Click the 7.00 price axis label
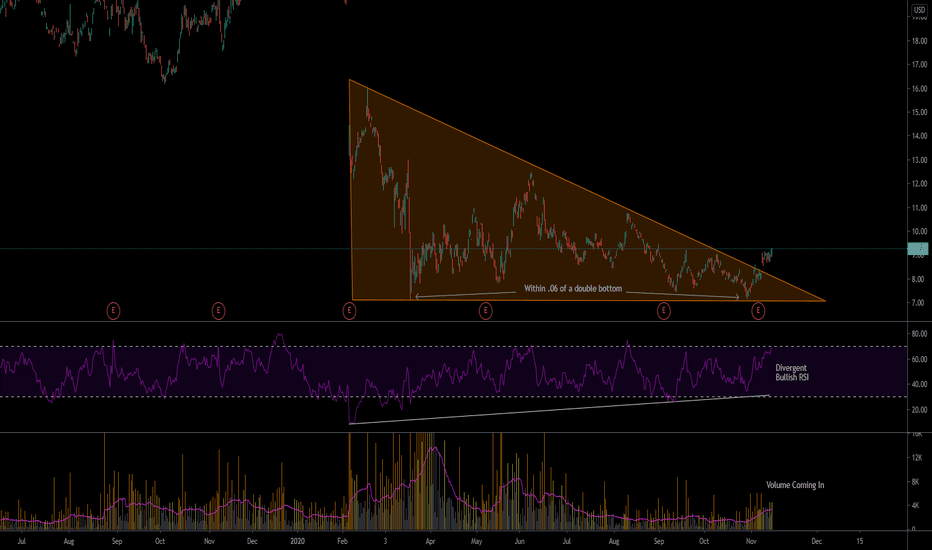This screenshot has height=550, width=932. (x=920, y=303)
